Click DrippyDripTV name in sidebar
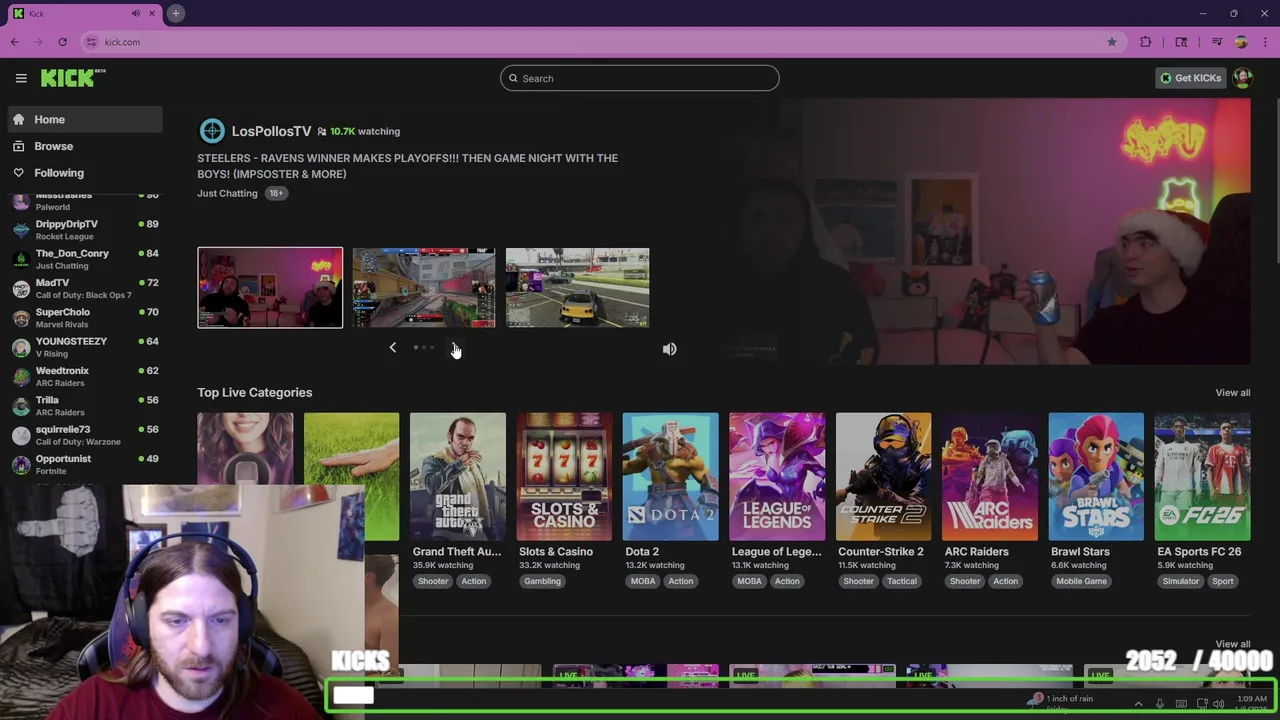The image size is (1280, 720). [x=67, y=224]
